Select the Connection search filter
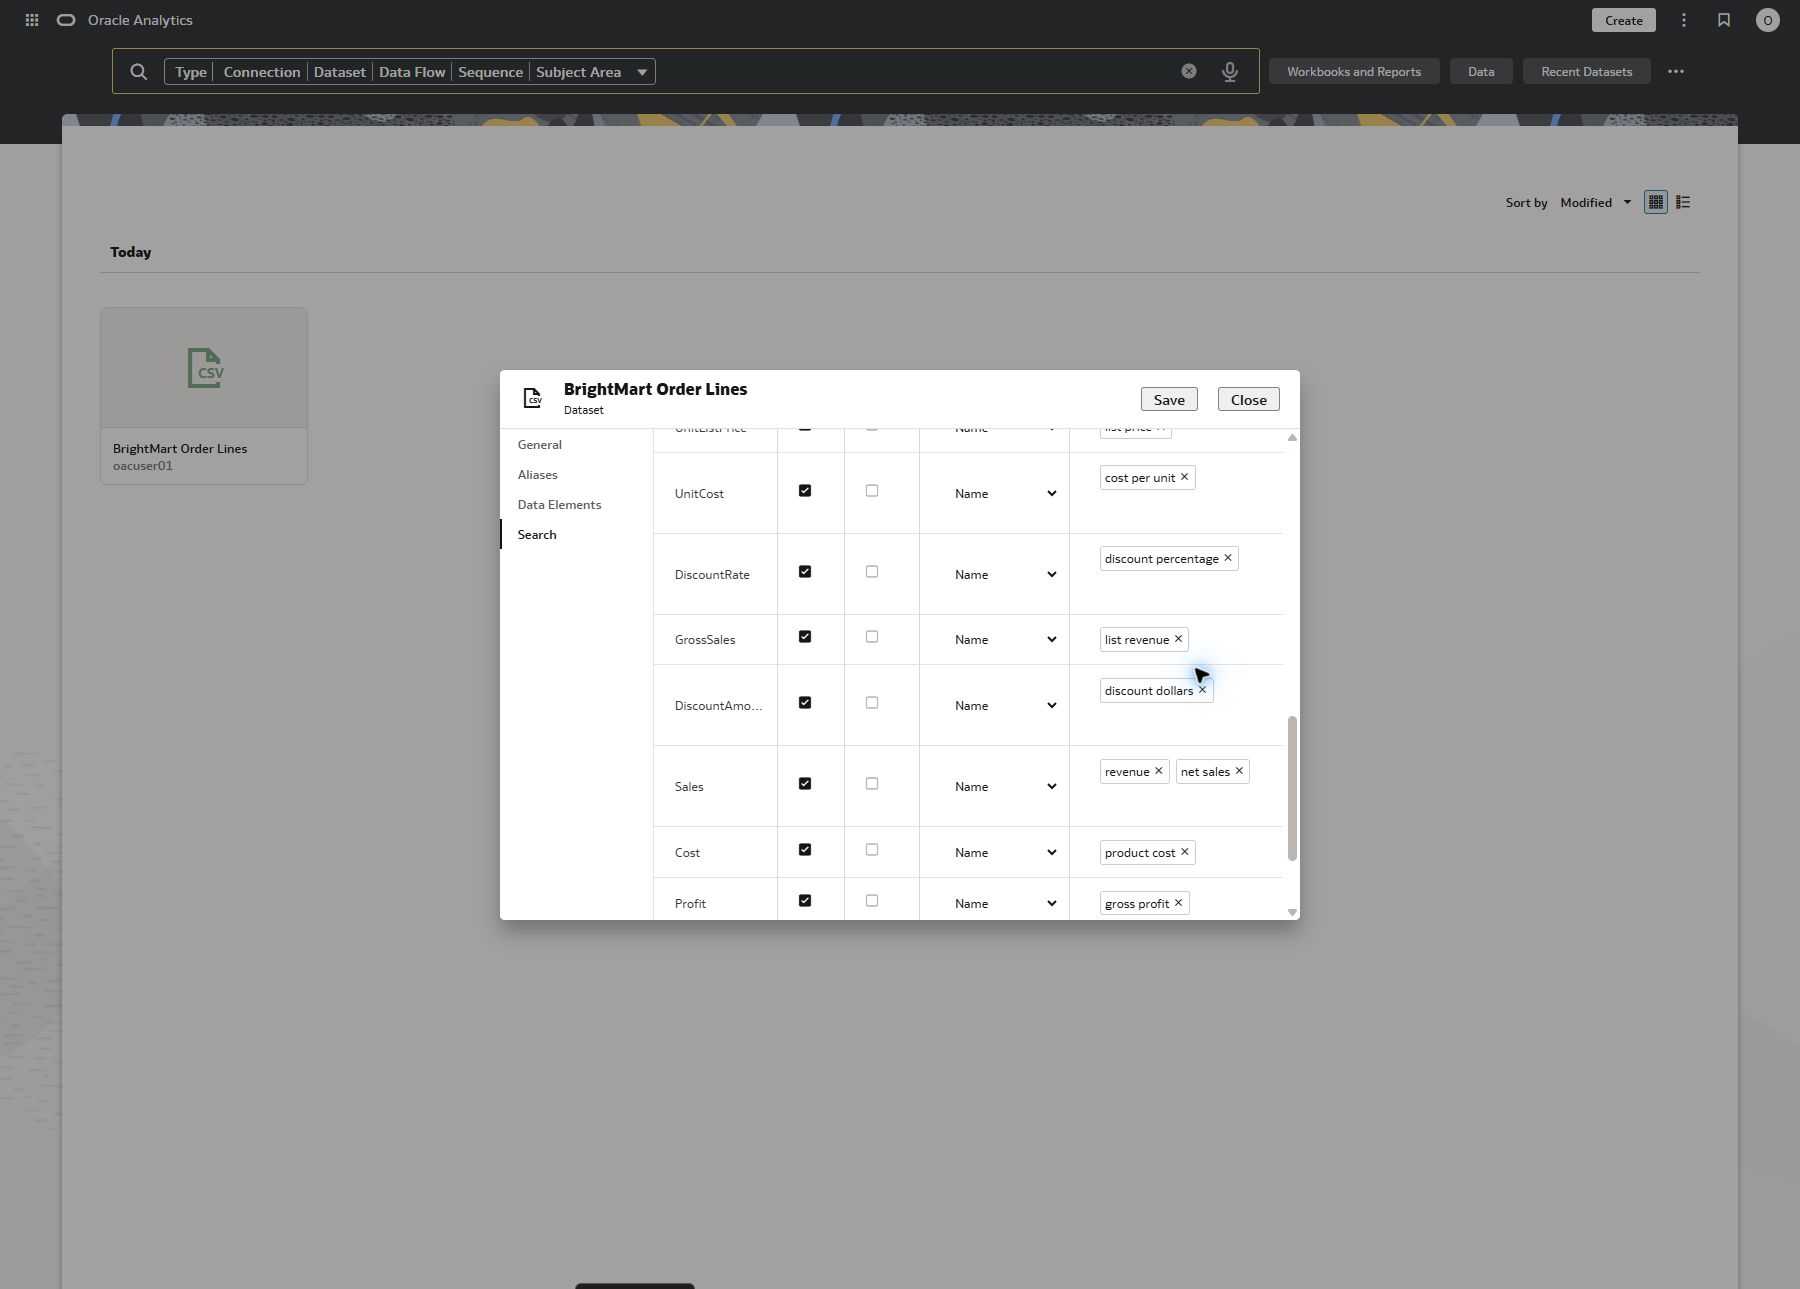Image resolution: width=1800 pixels, height=1289 pixels. coord(262,72)
